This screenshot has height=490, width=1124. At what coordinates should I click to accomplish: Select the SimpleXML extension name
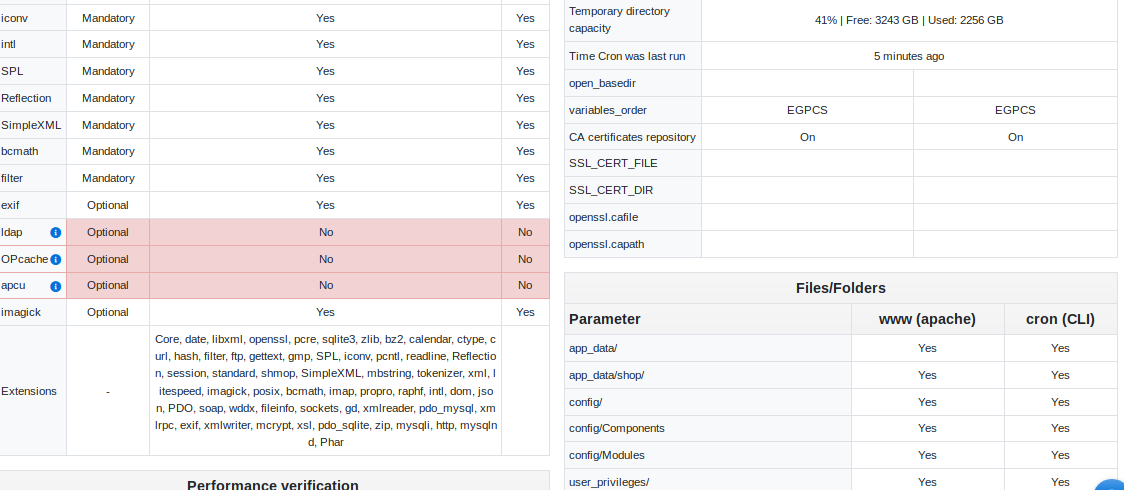pyautogui.click(x=31, y=125)
